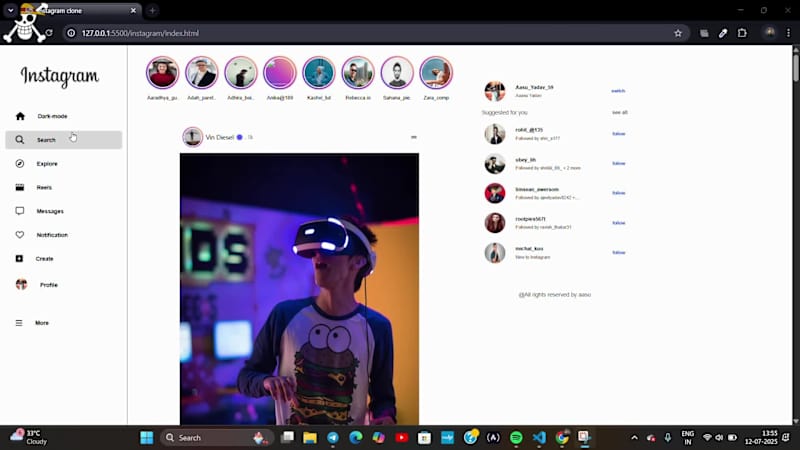
Task: Click the taskbar Search box
Action: point(218,438)
